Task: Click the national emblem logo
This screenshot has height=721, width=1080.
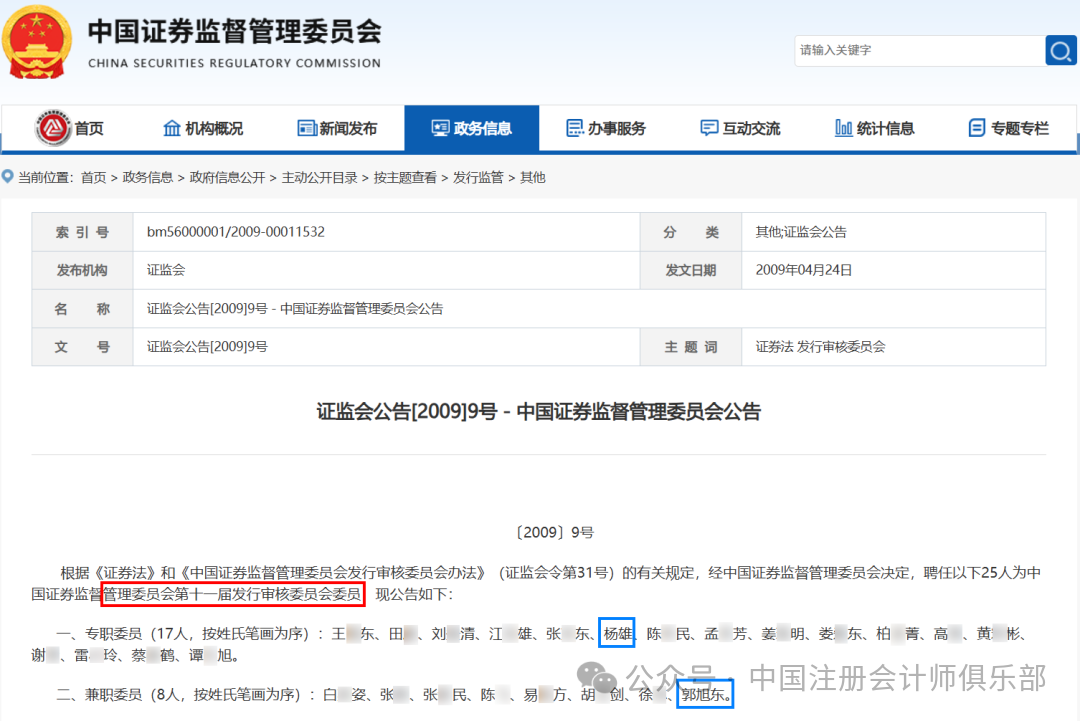Action: 37,43
